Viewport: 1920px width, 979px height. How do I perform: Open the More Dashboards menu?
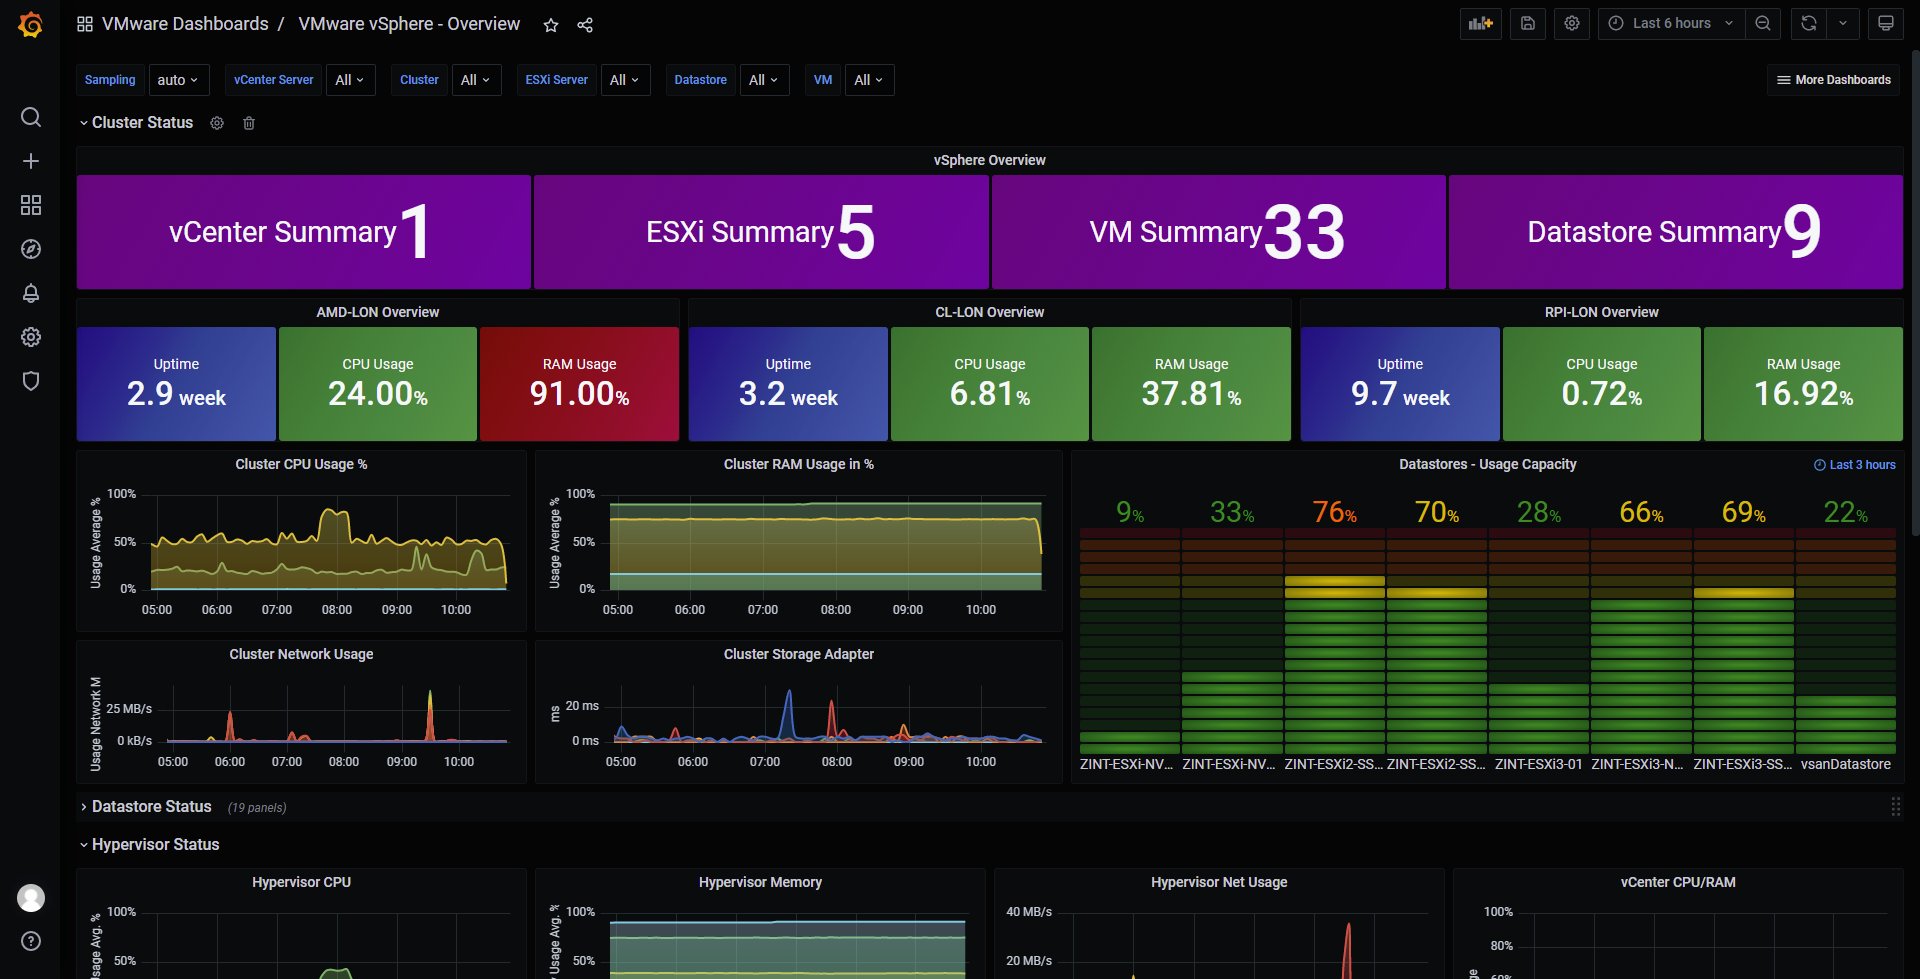1834,80
